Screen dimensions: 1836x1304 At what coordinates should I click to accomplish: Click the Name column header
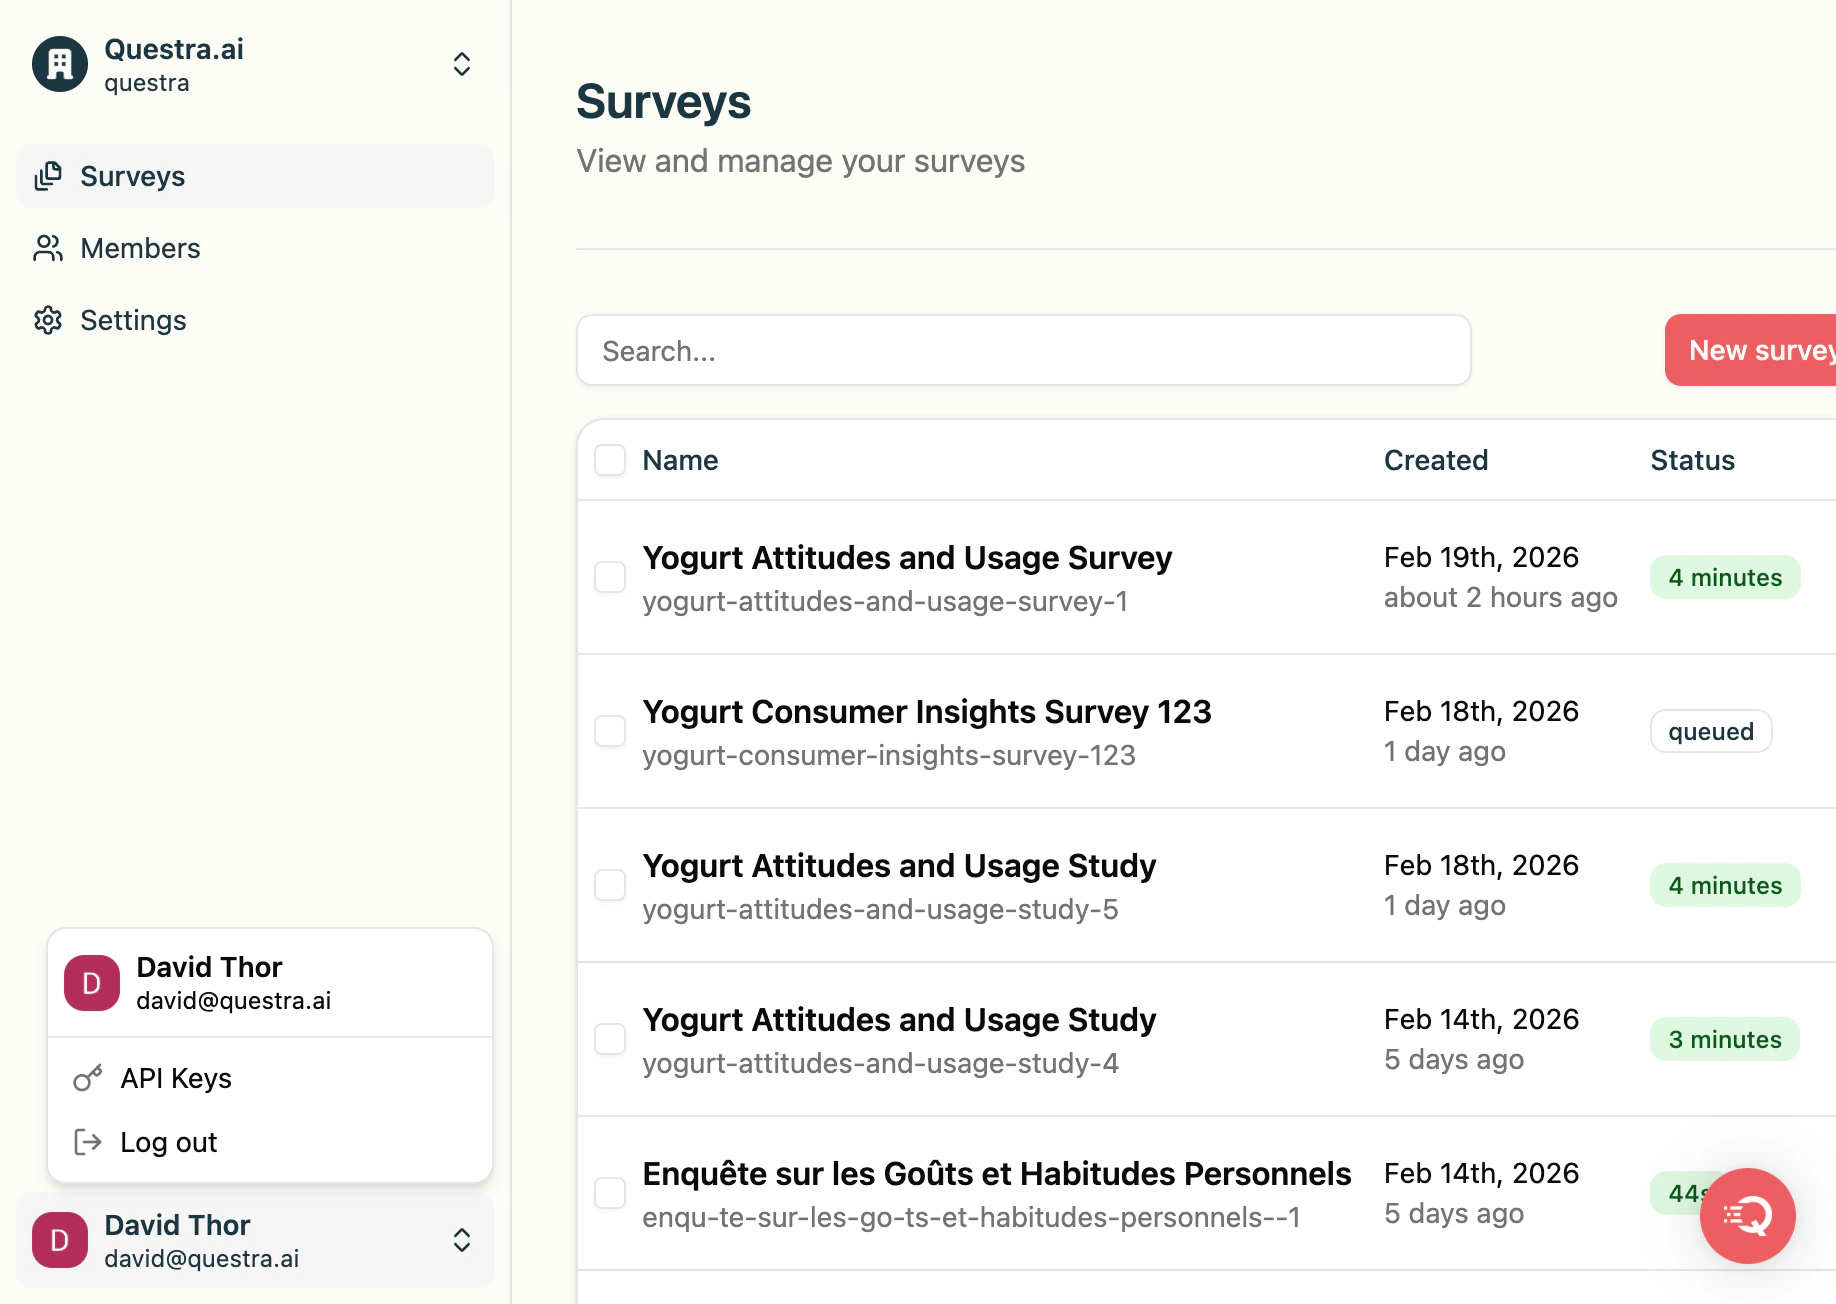pos(680,460)
